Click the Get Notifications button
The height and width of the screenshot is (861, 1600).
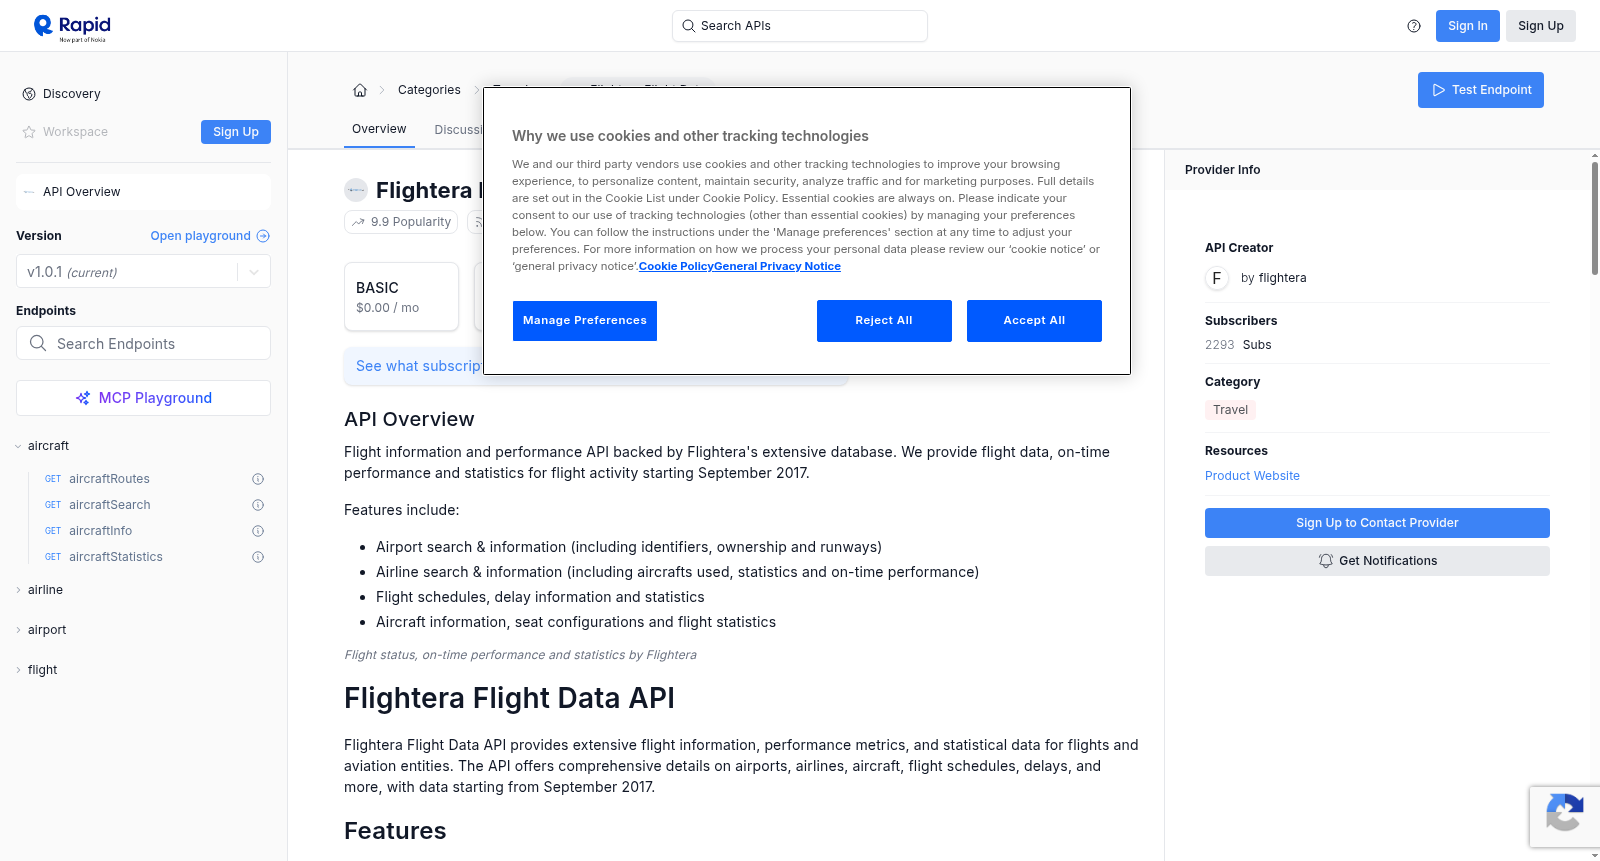pos(1377,561)
